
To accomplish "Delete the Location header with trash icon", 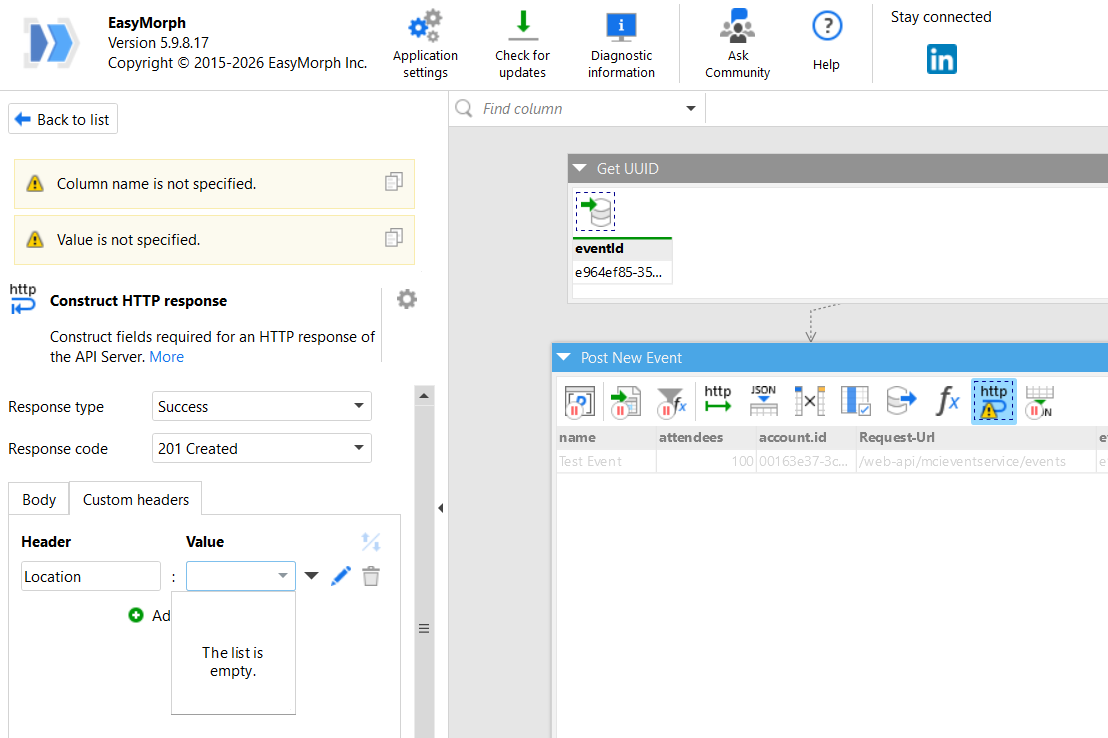I will pyautogui.click(x=371, y=576).
